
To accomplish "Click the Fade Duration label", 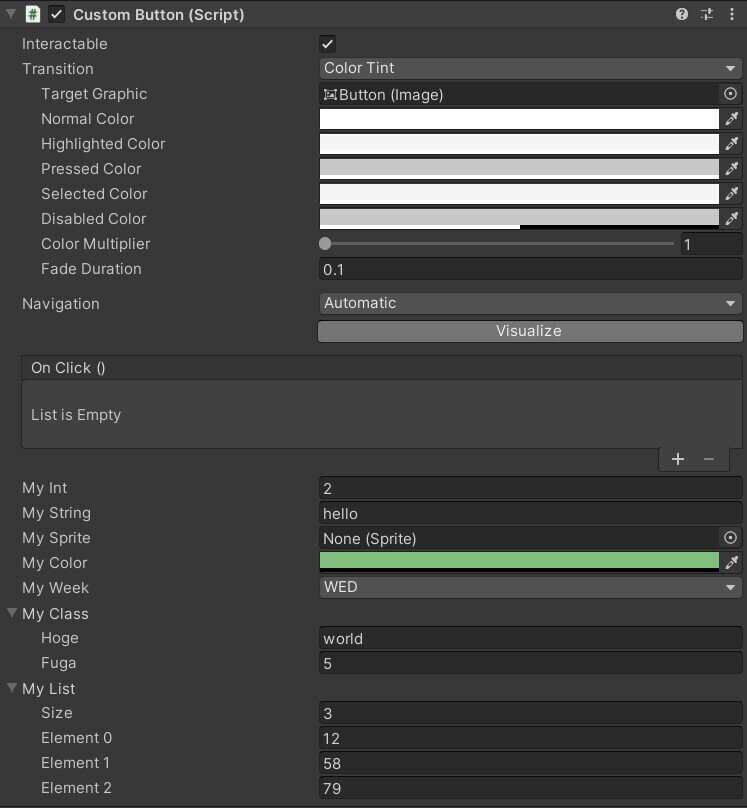I will click(91, 269).
